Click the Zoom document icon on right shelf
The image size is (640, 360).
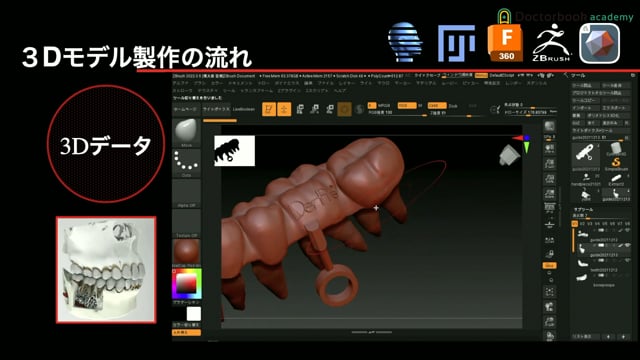coord(549,164)
